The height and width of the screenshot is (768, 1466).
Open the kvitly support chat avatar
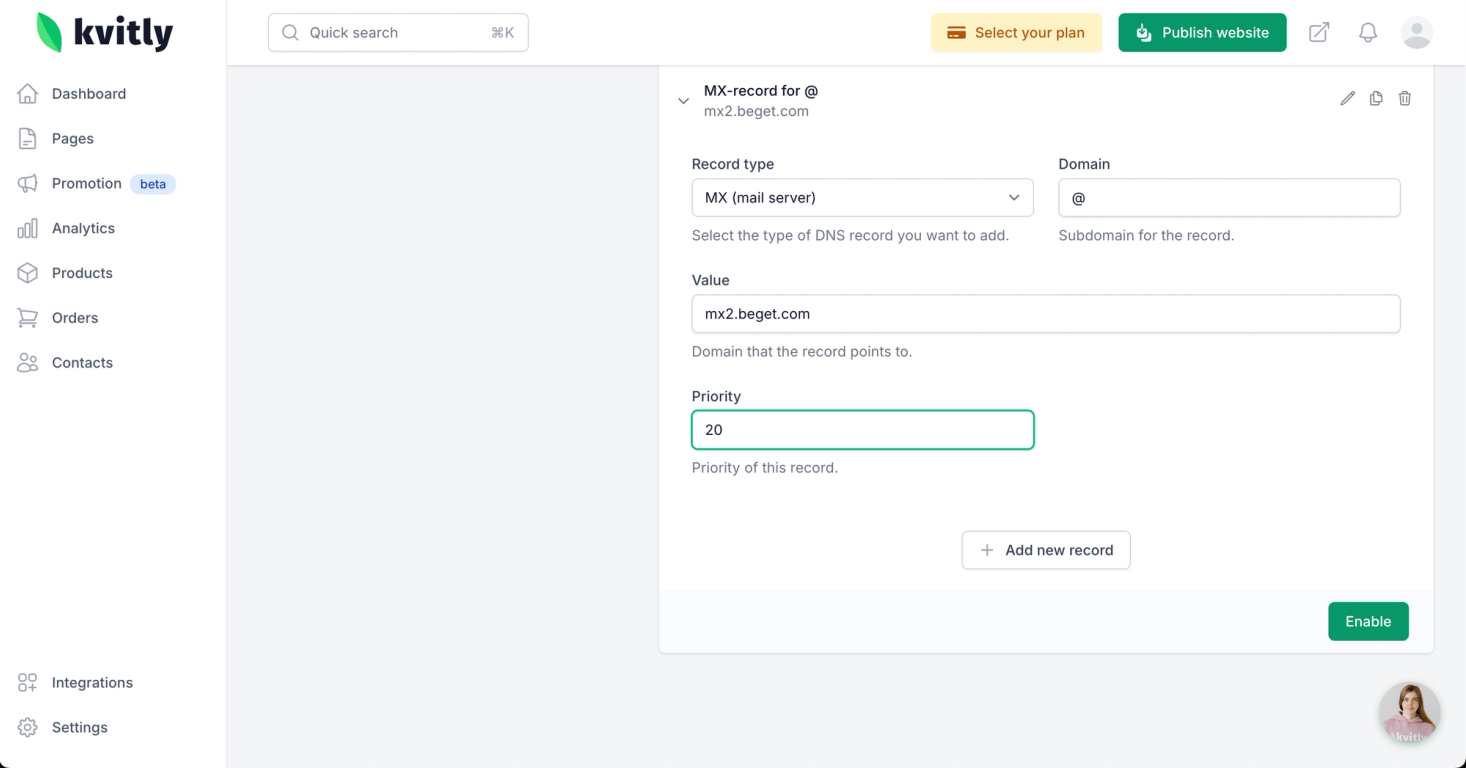[1409, 712]
